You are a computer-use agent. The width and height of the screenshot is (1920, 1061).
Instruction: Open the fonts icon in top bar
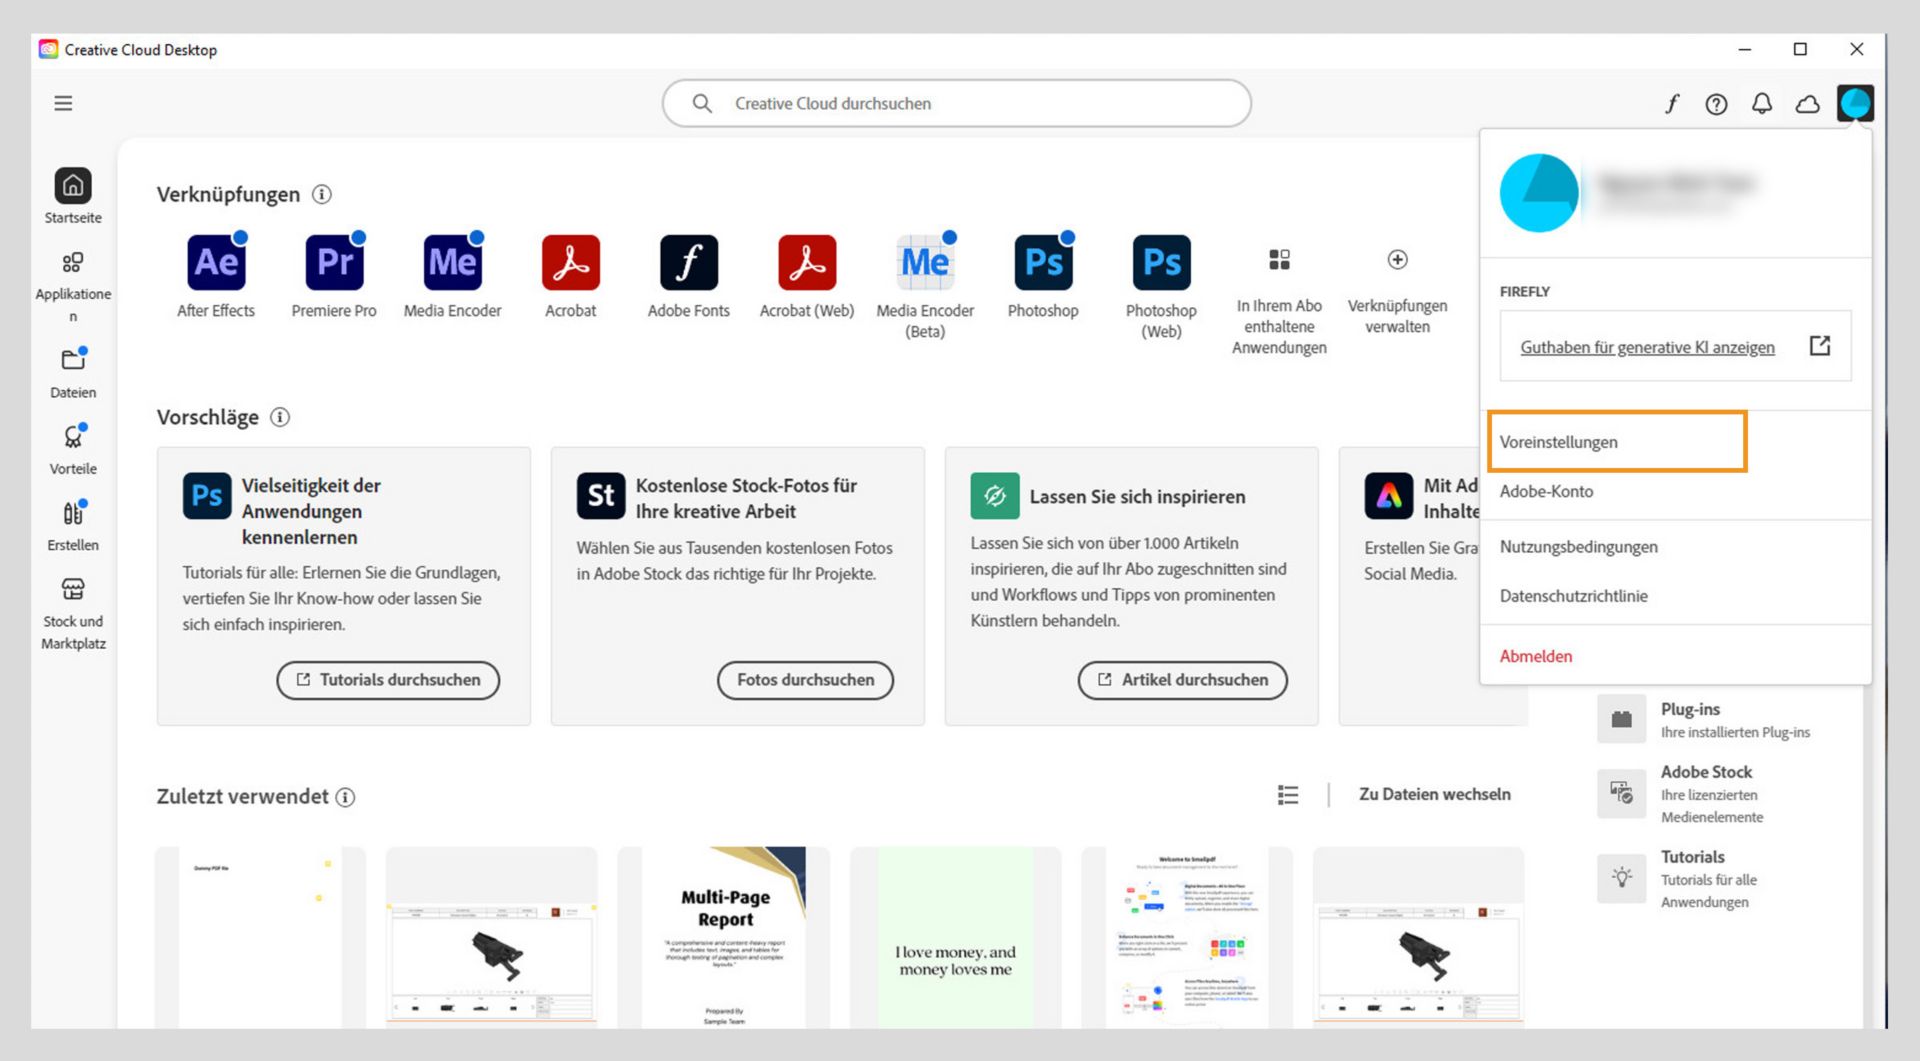[1671, 104]
